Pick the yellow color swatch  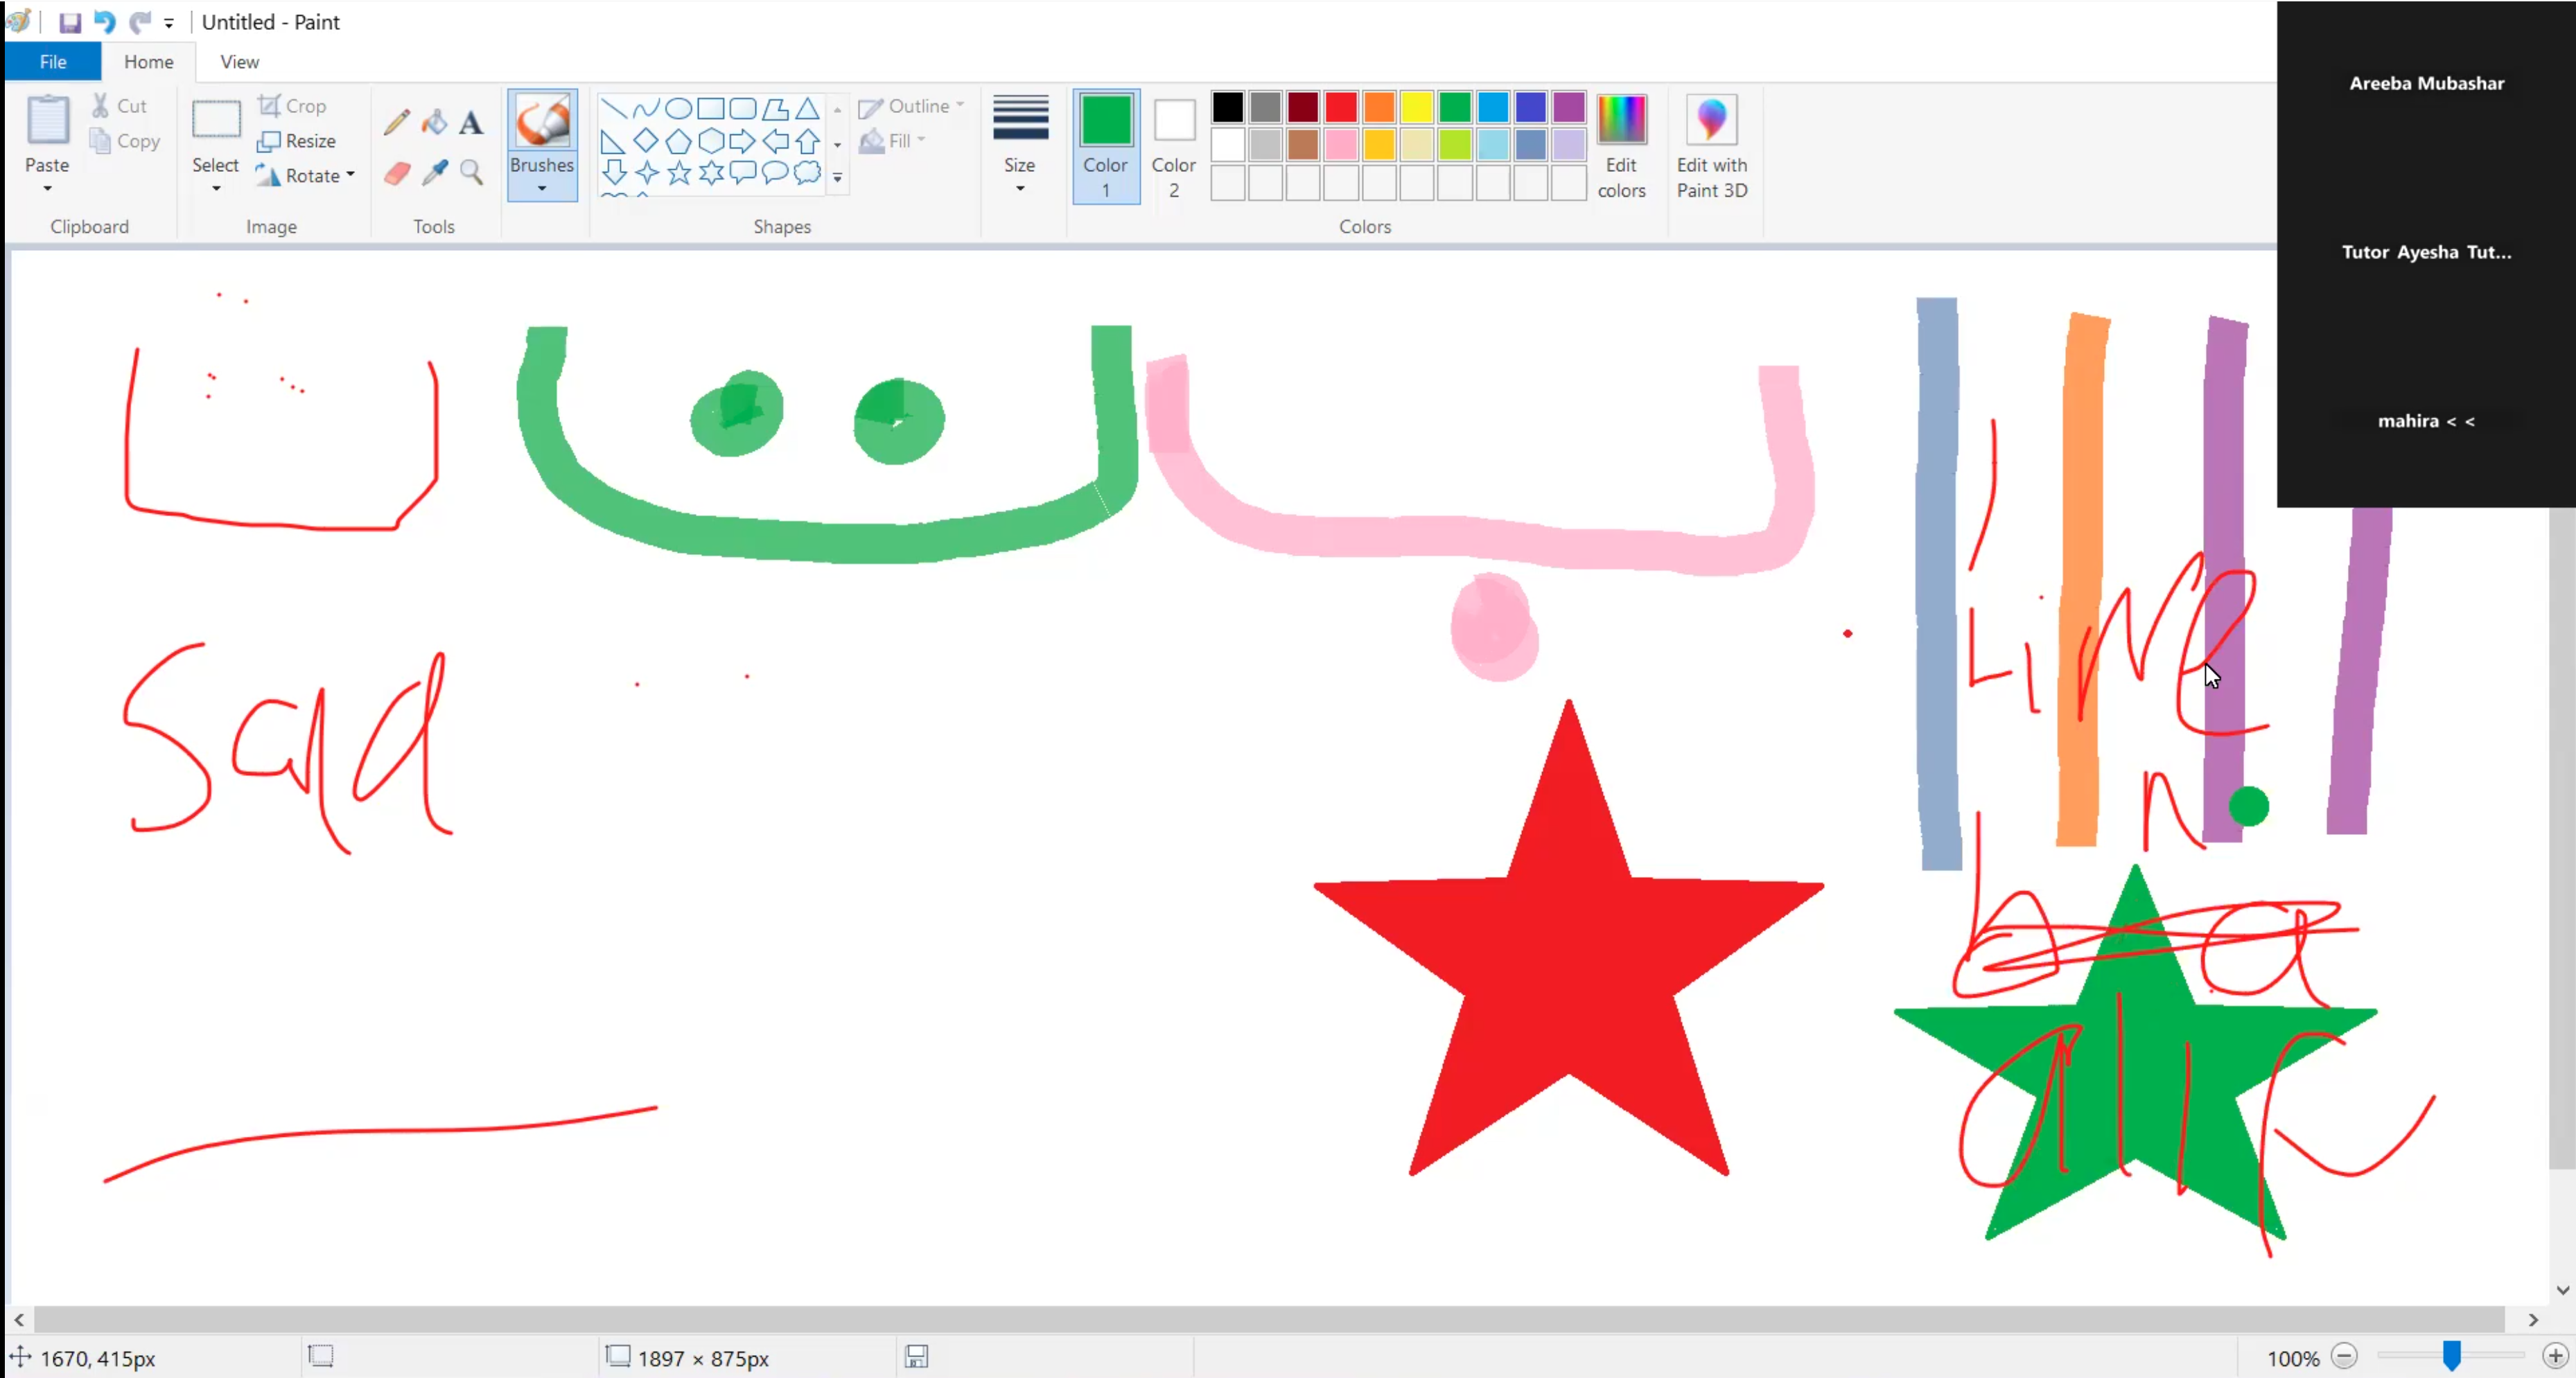coord(1416,107)
